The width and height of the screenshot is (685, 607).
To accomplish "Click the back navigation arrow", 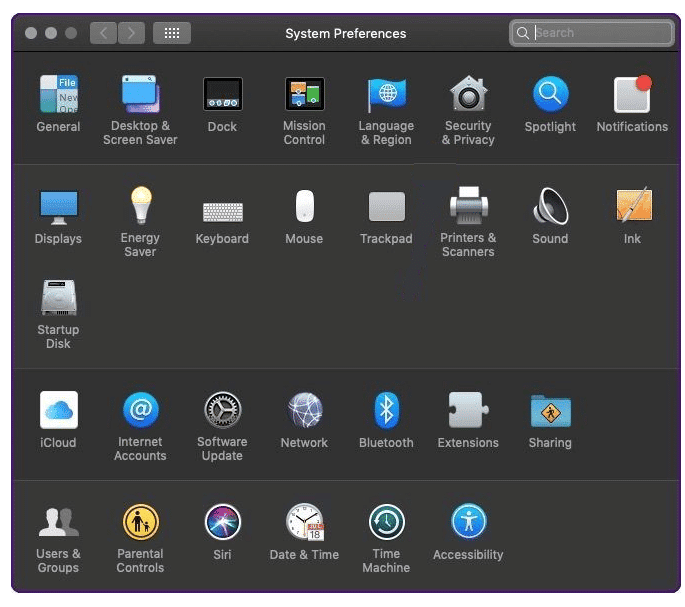I will tap(104, 33).
